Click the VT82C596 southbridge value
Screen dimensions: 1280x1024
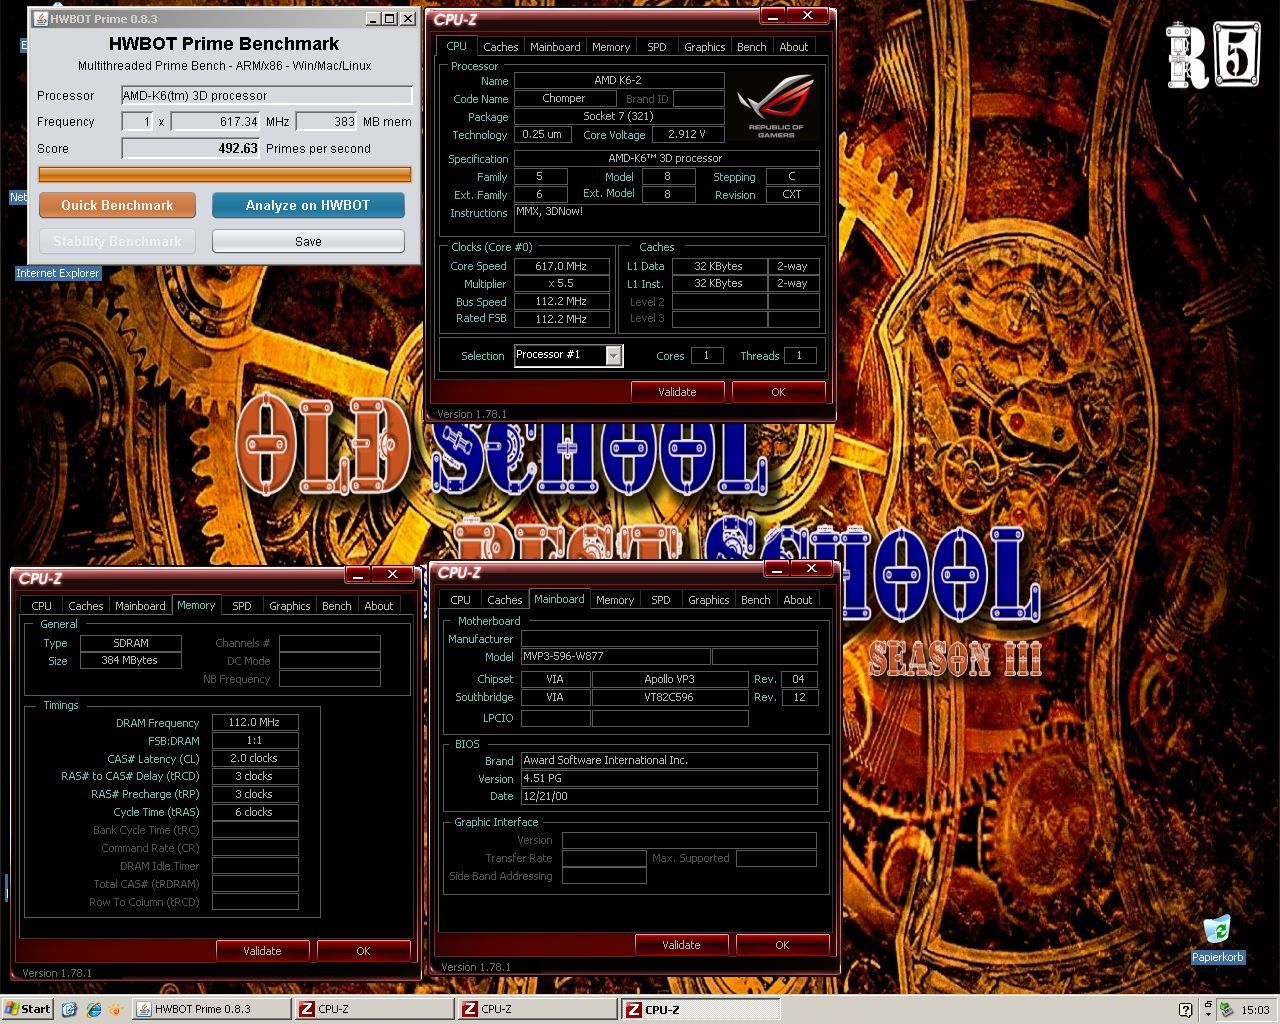(x=670, y=697)
